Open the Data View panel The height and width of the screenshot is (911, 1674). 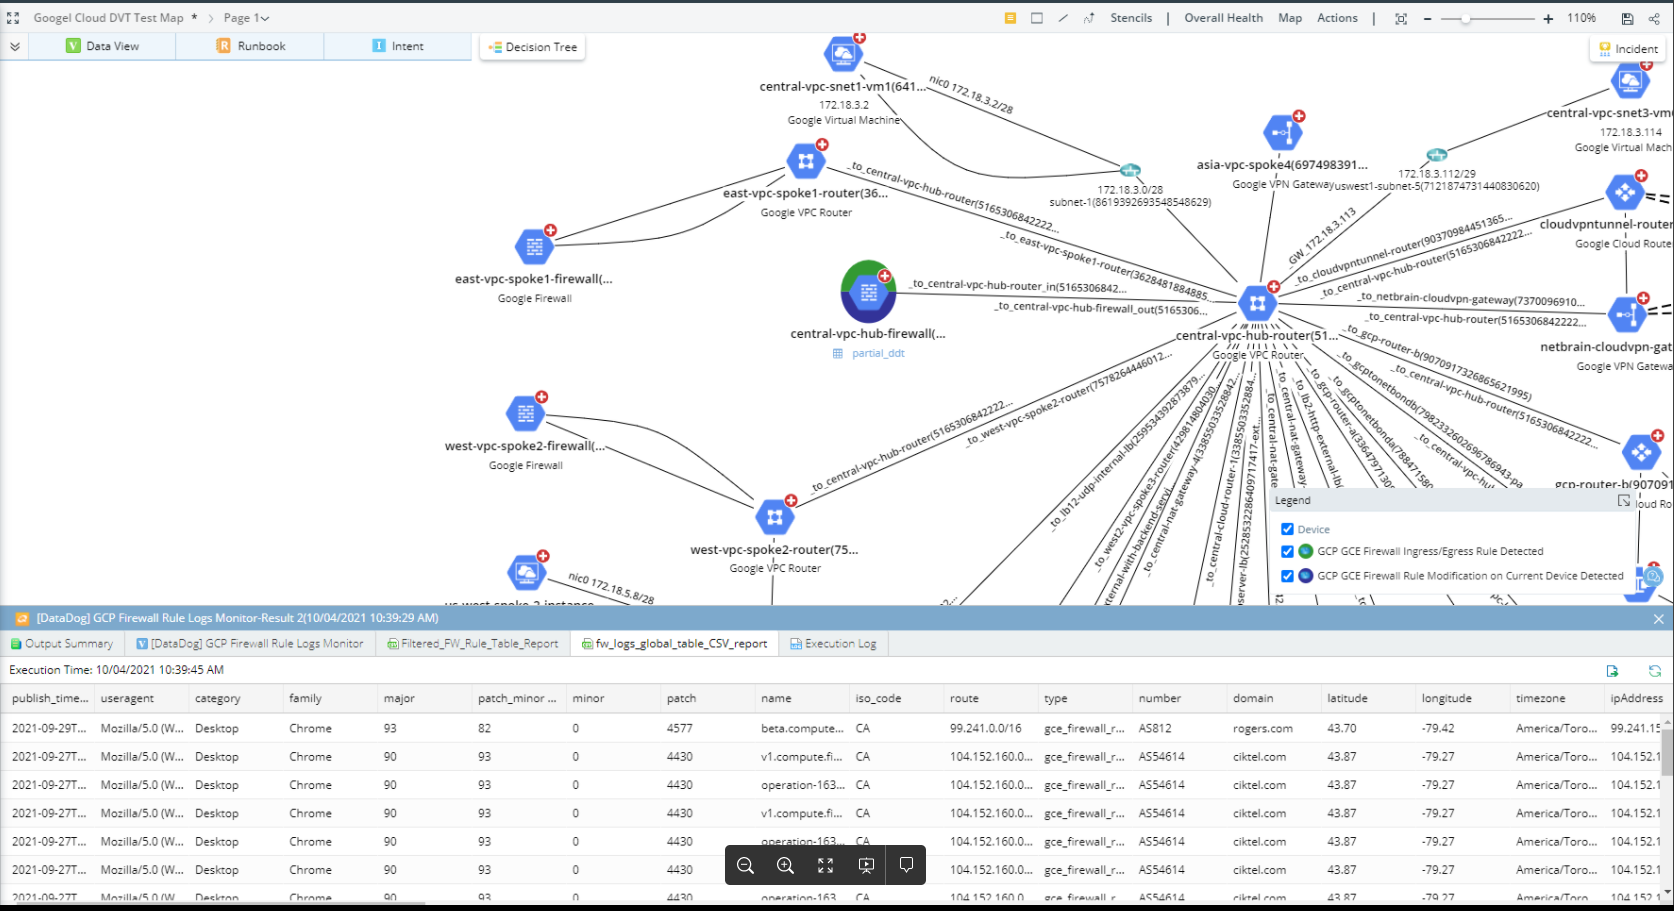pyautogui.click(x=100, y=45)
